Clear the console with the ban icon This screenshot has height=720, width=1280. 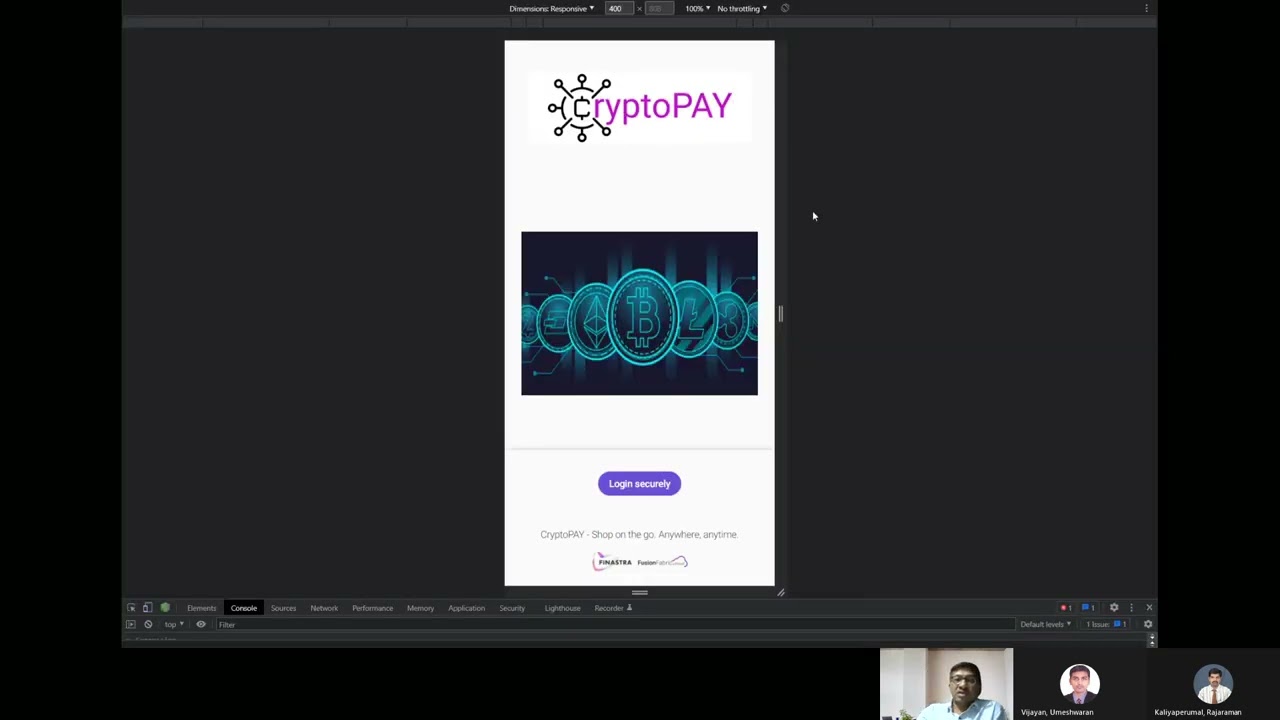(148, 624)
